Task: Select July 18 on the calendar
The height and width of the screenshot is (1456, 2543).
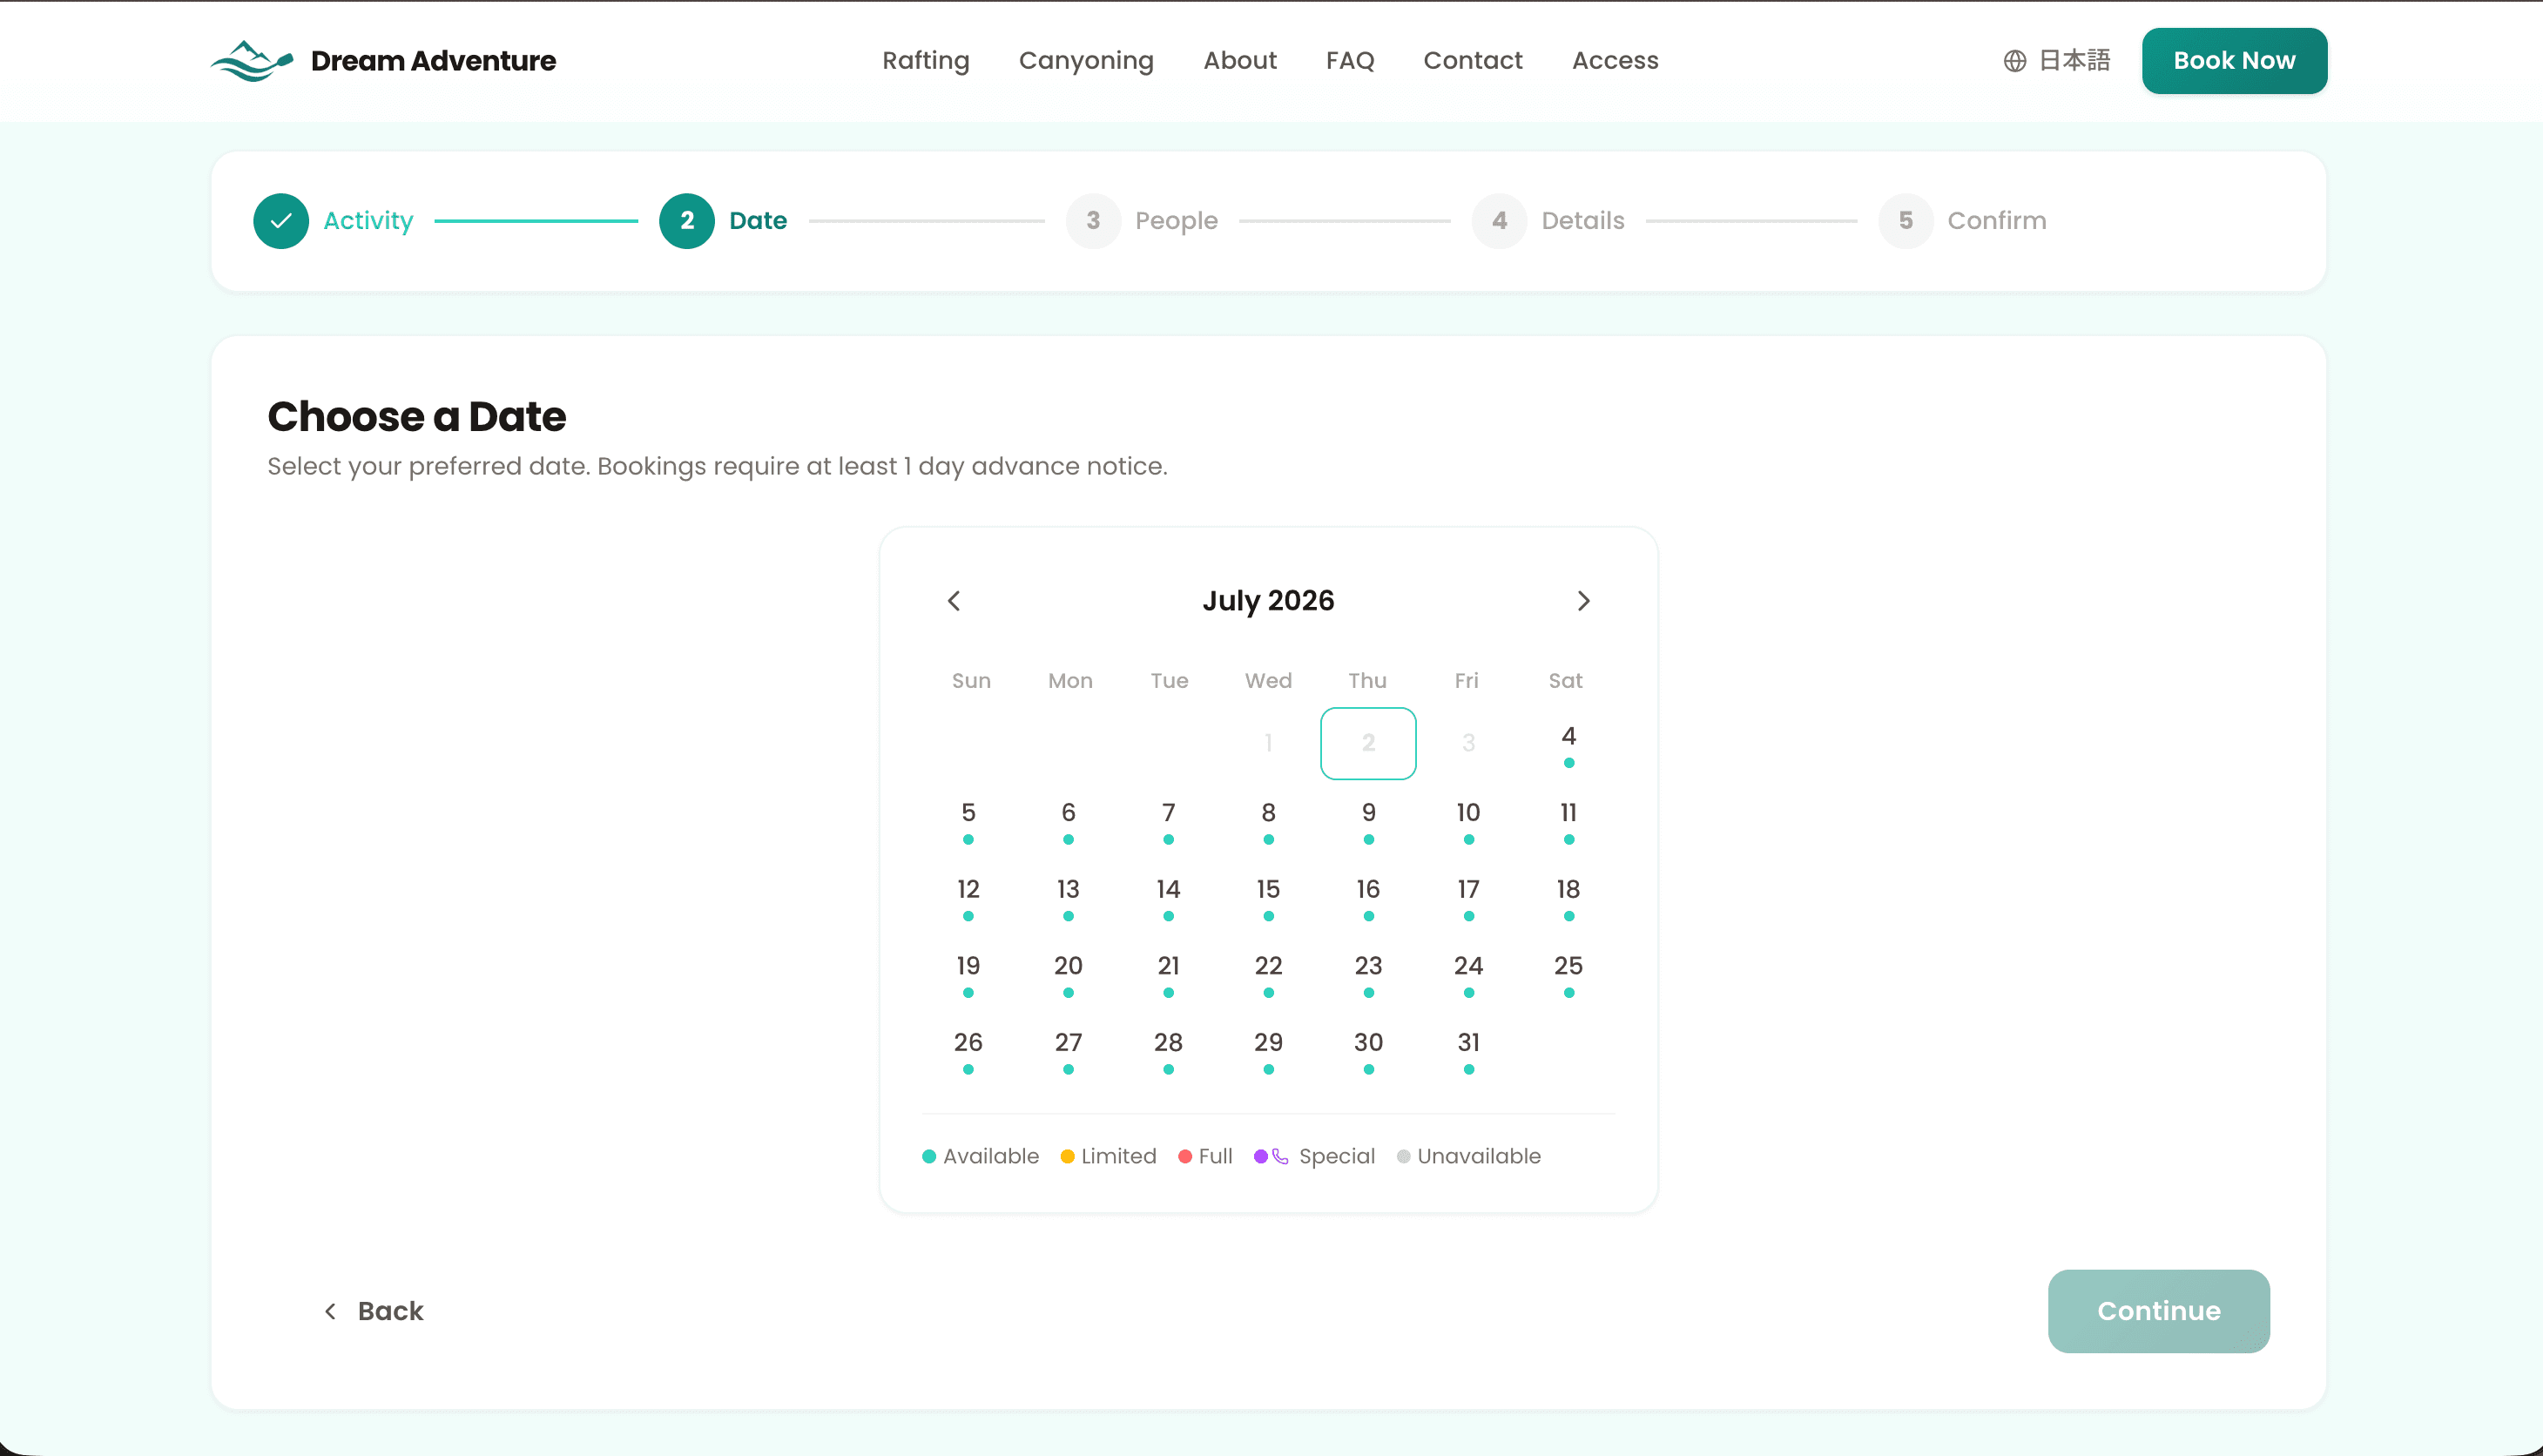Action: pyautogui.click(x=1568, y=897)
